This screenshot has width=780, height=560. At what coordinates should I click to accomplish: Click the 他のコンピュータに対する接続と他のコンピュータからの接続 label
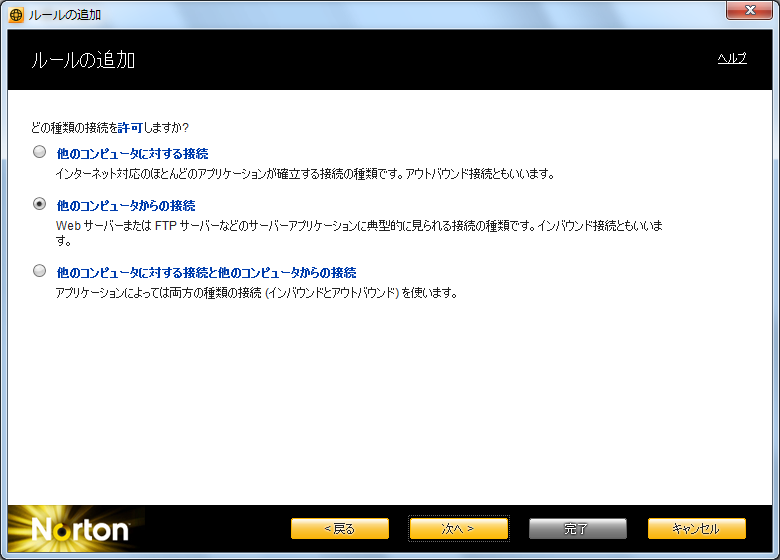tap(206, 272)
